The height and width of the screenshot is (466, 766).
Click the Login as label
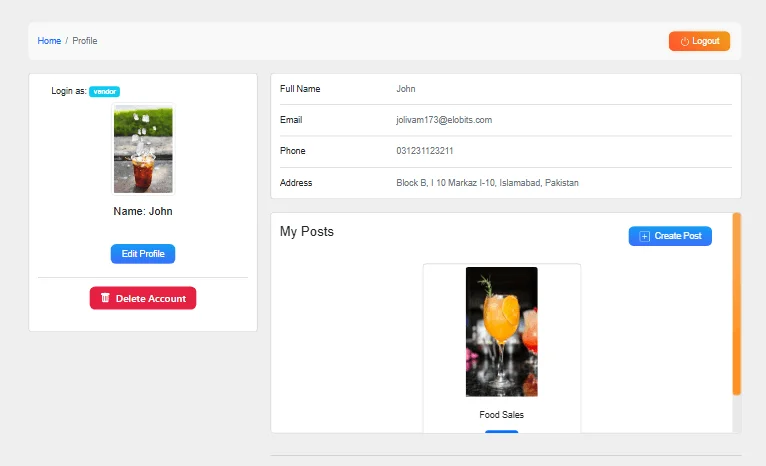coord(68,91)
